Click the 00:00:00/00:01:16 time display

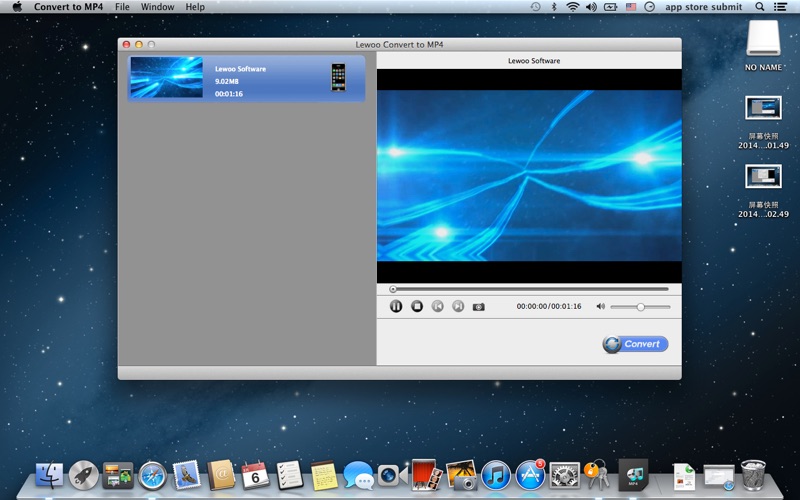coord(548,306)
